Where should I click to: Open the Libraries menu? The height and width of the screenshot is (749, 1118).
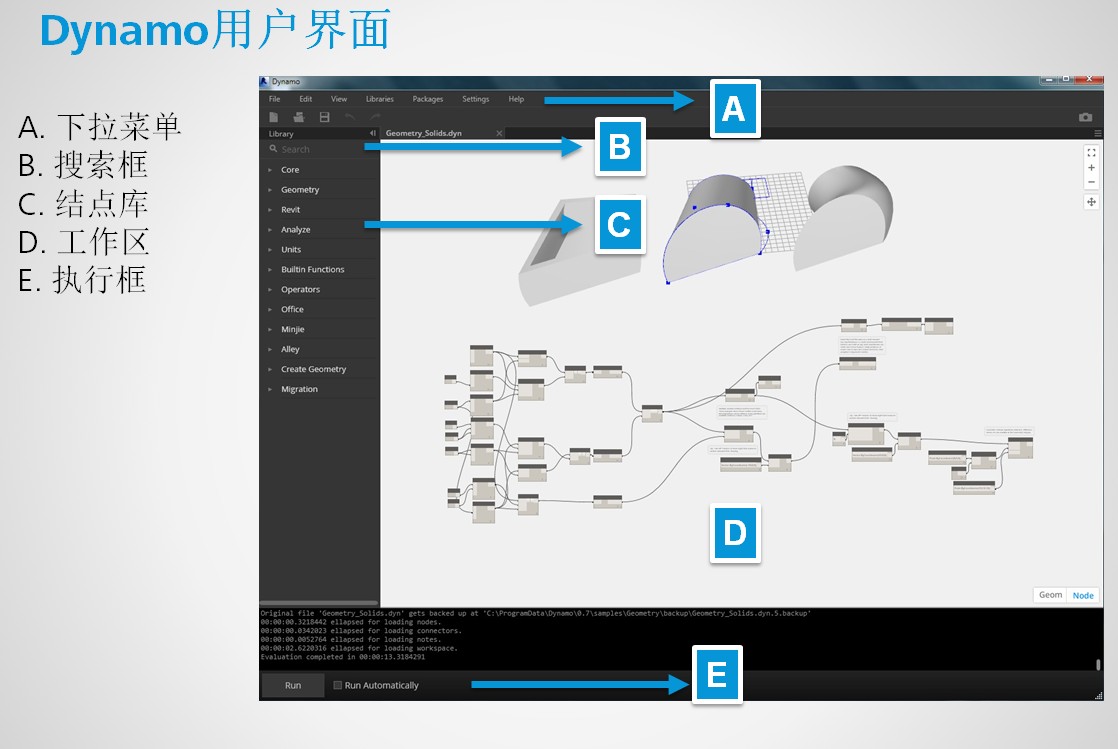pyautogui.click(x=379, y=99)
